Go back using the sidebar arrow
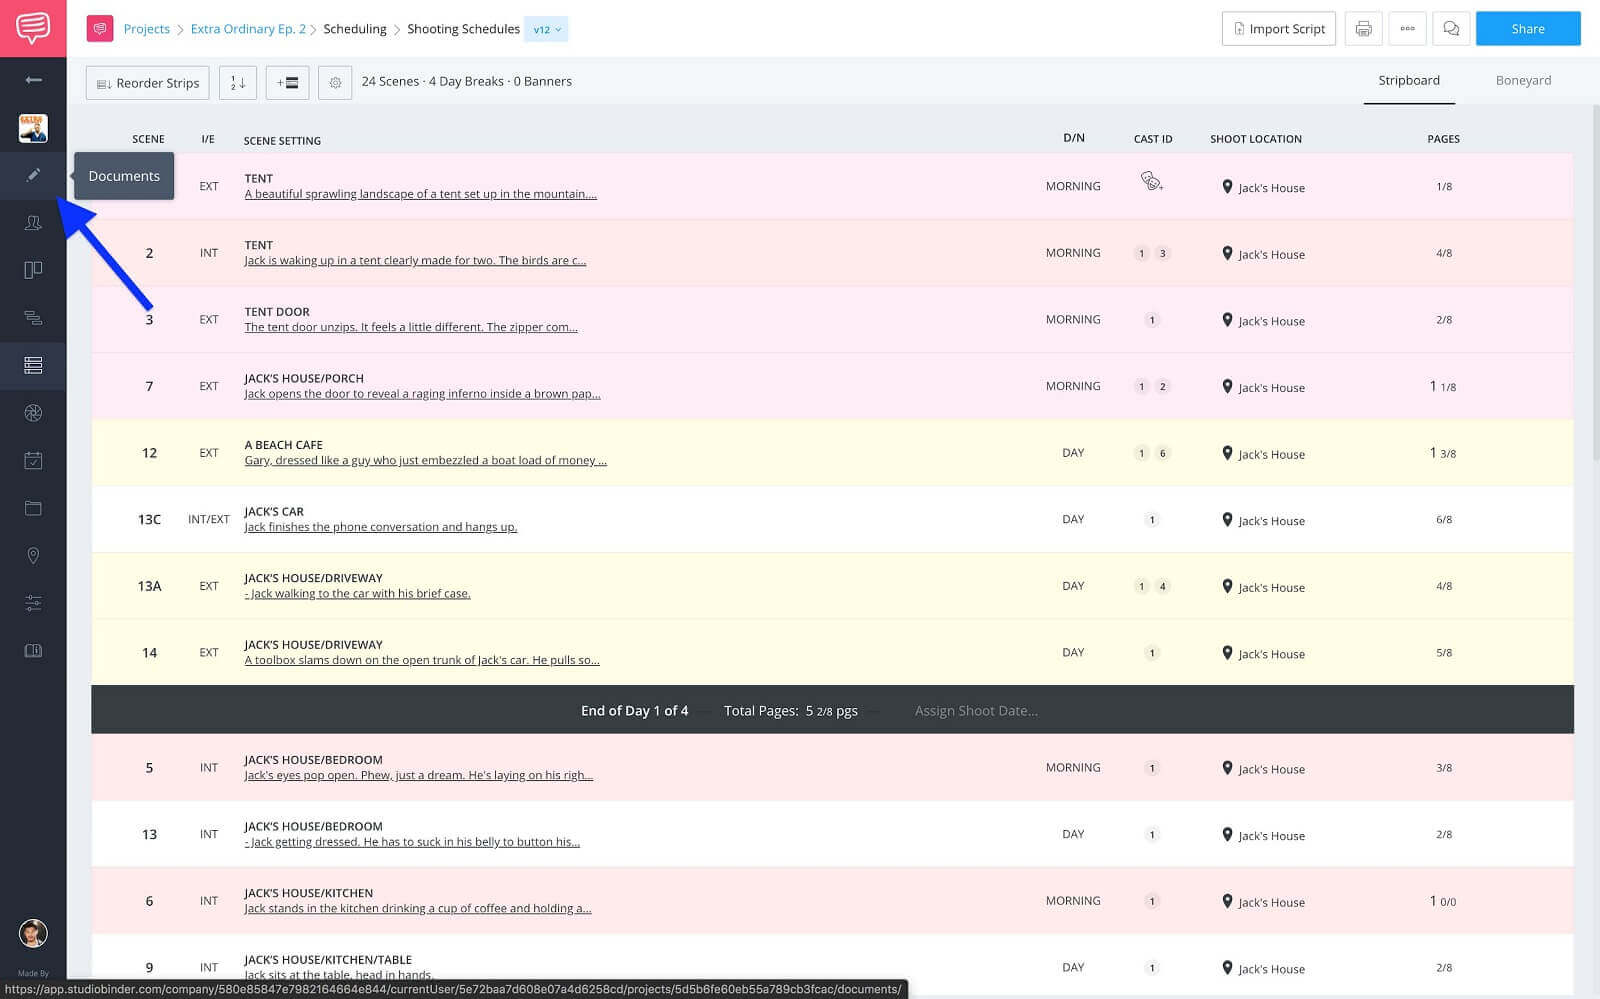This screenshot has height=999, width=1600. pyautogui.click(x=33, y=80)
